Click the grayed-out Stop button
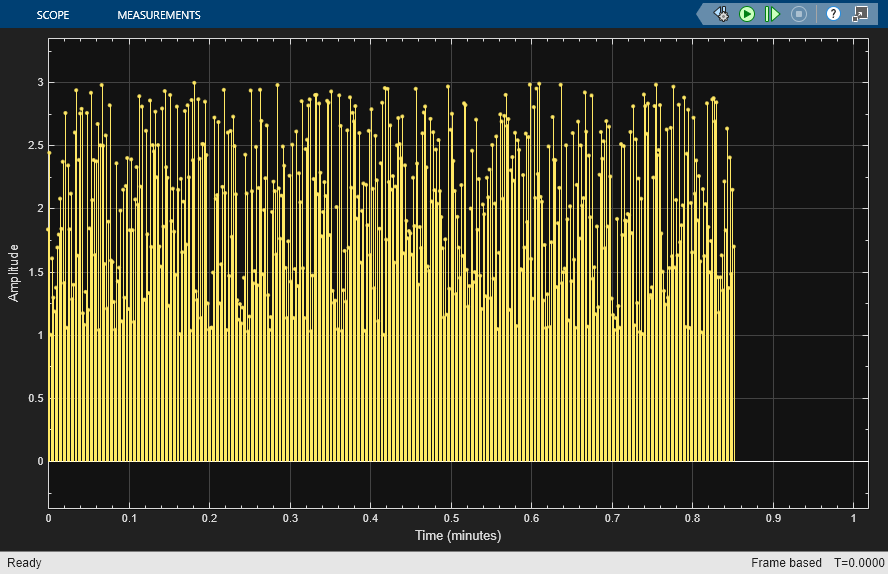 coord(799,14)
